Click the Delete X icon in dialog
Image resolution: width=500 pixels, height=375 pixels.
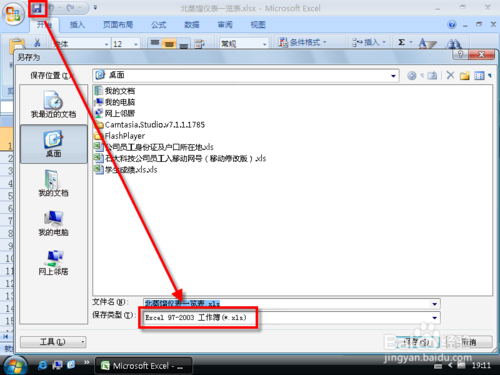coord(450,75)
